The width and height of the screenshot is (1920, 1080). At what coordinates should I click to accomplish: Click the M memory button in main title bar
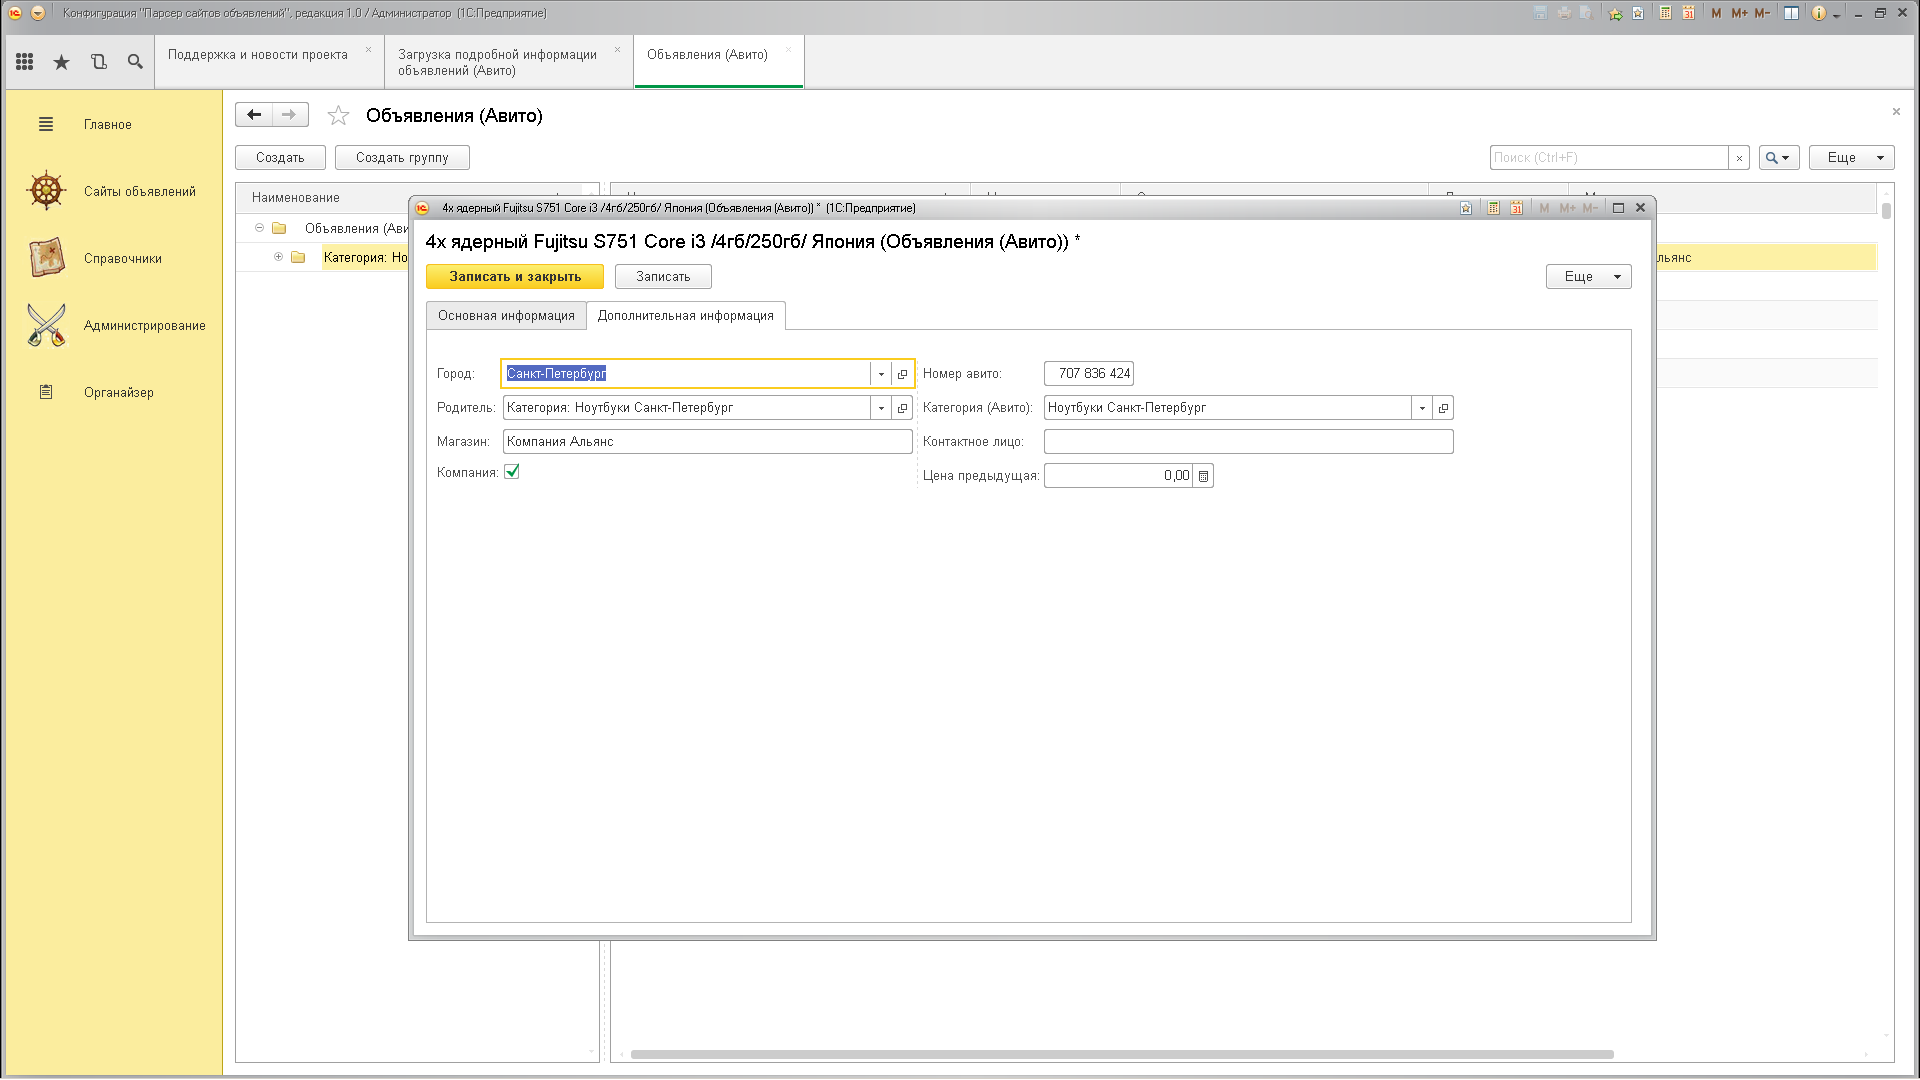(1716, 13)
